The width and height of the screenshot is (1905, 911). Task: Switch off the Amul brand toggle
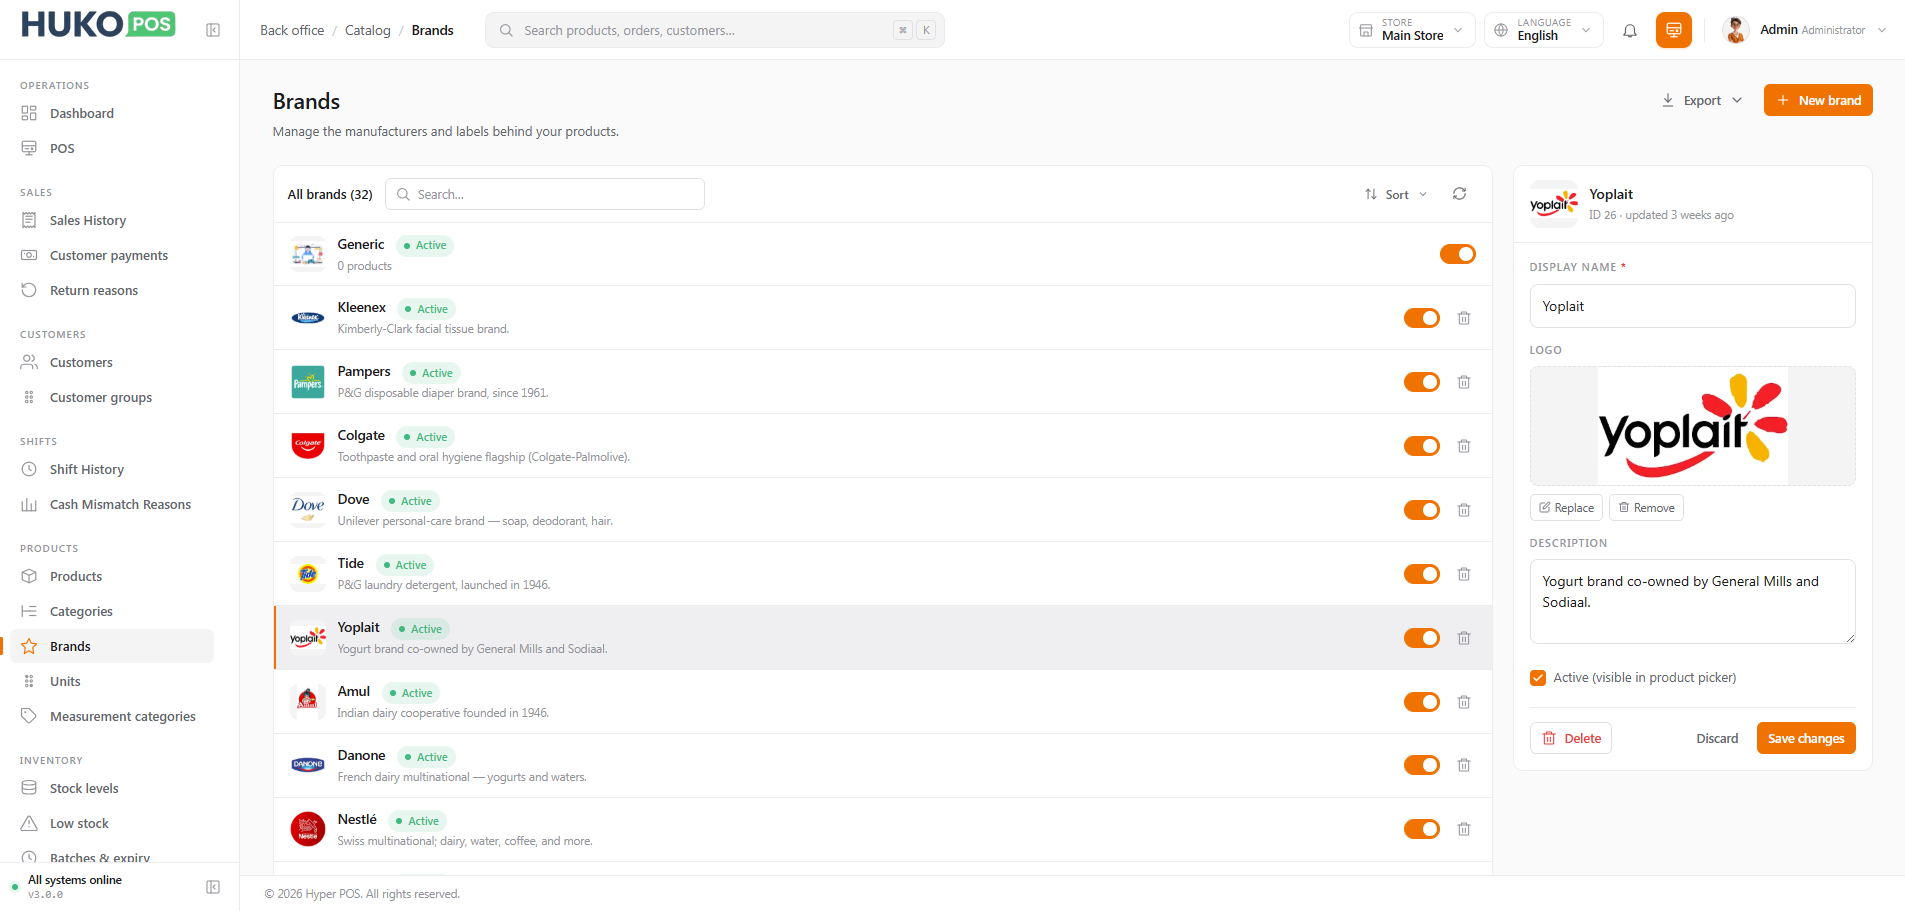click(1422, 702)
